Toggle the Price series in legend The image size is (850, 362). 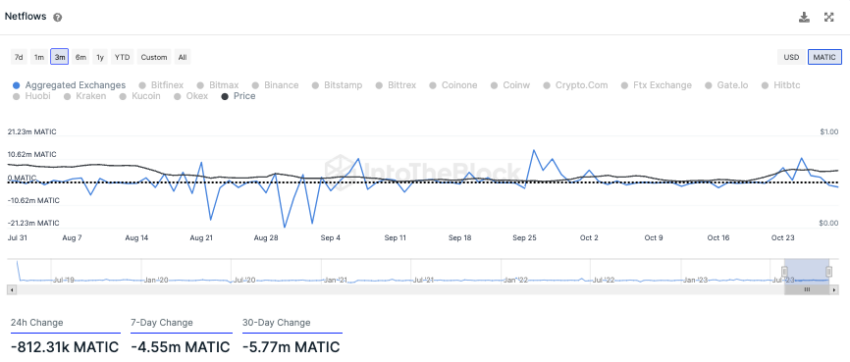pos(238,96)
